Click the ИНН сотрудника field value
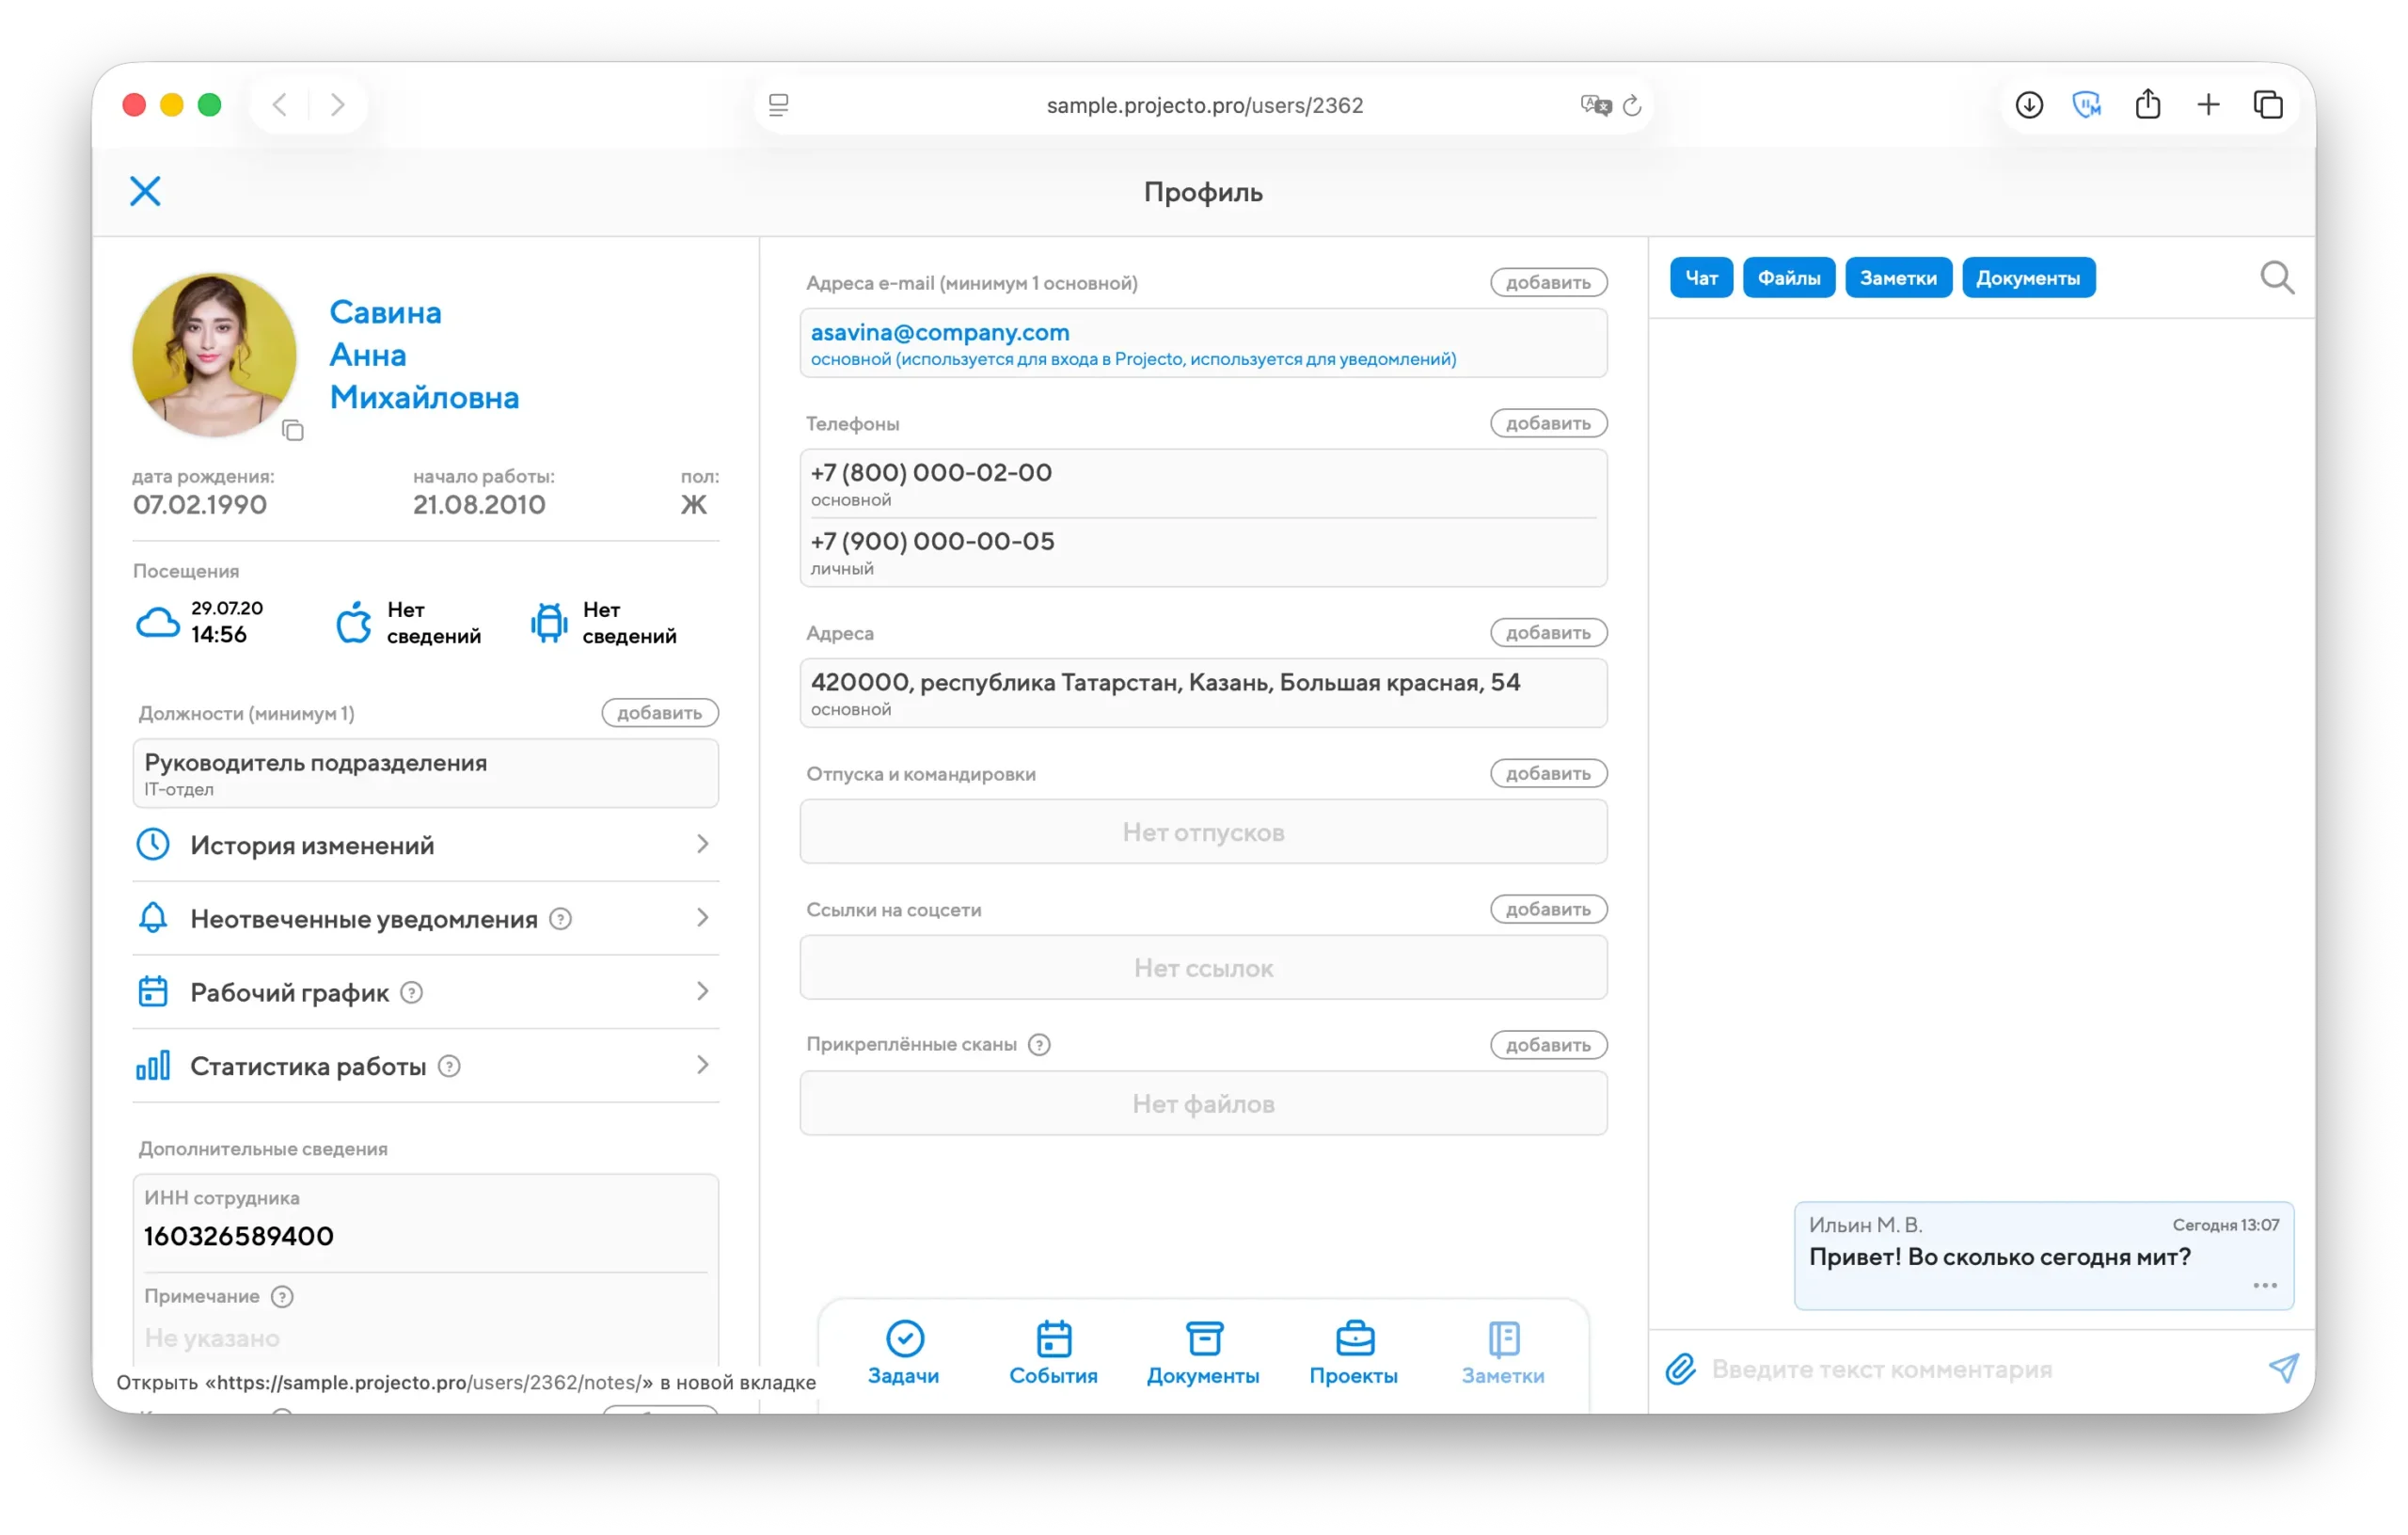 239,1237
